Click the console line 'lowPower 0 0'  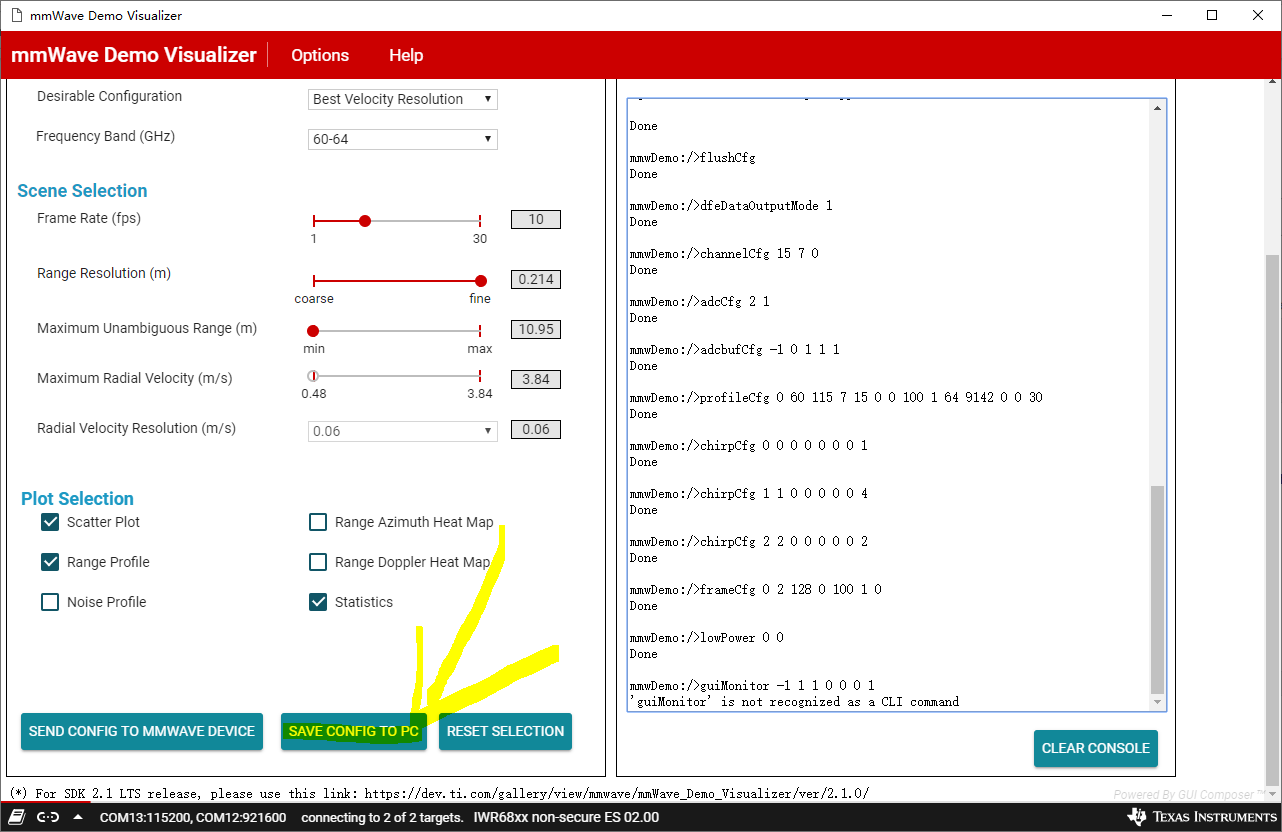click(x=706, y=638)
